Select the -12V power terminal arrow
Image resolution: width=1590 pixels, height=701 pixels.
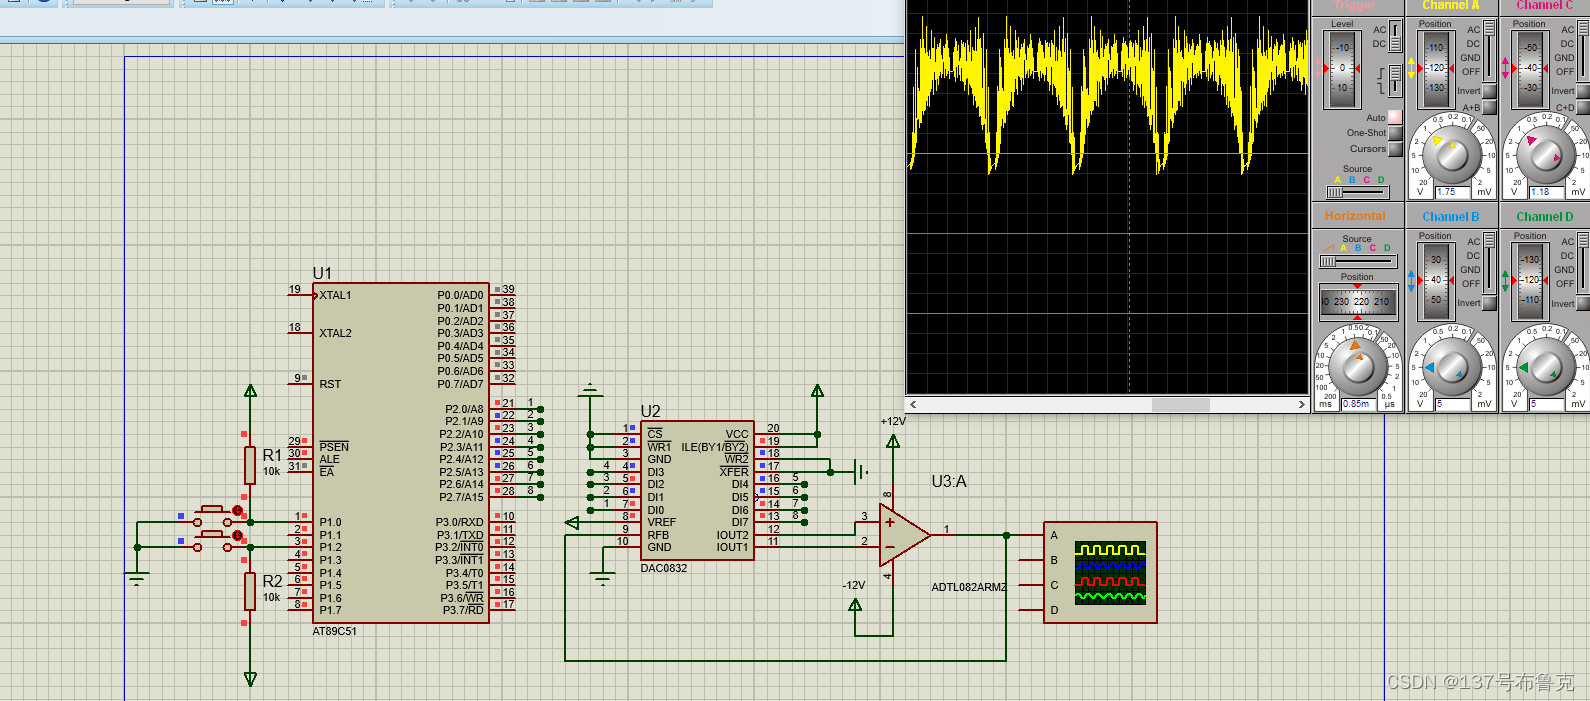click(x=855, y=602)
